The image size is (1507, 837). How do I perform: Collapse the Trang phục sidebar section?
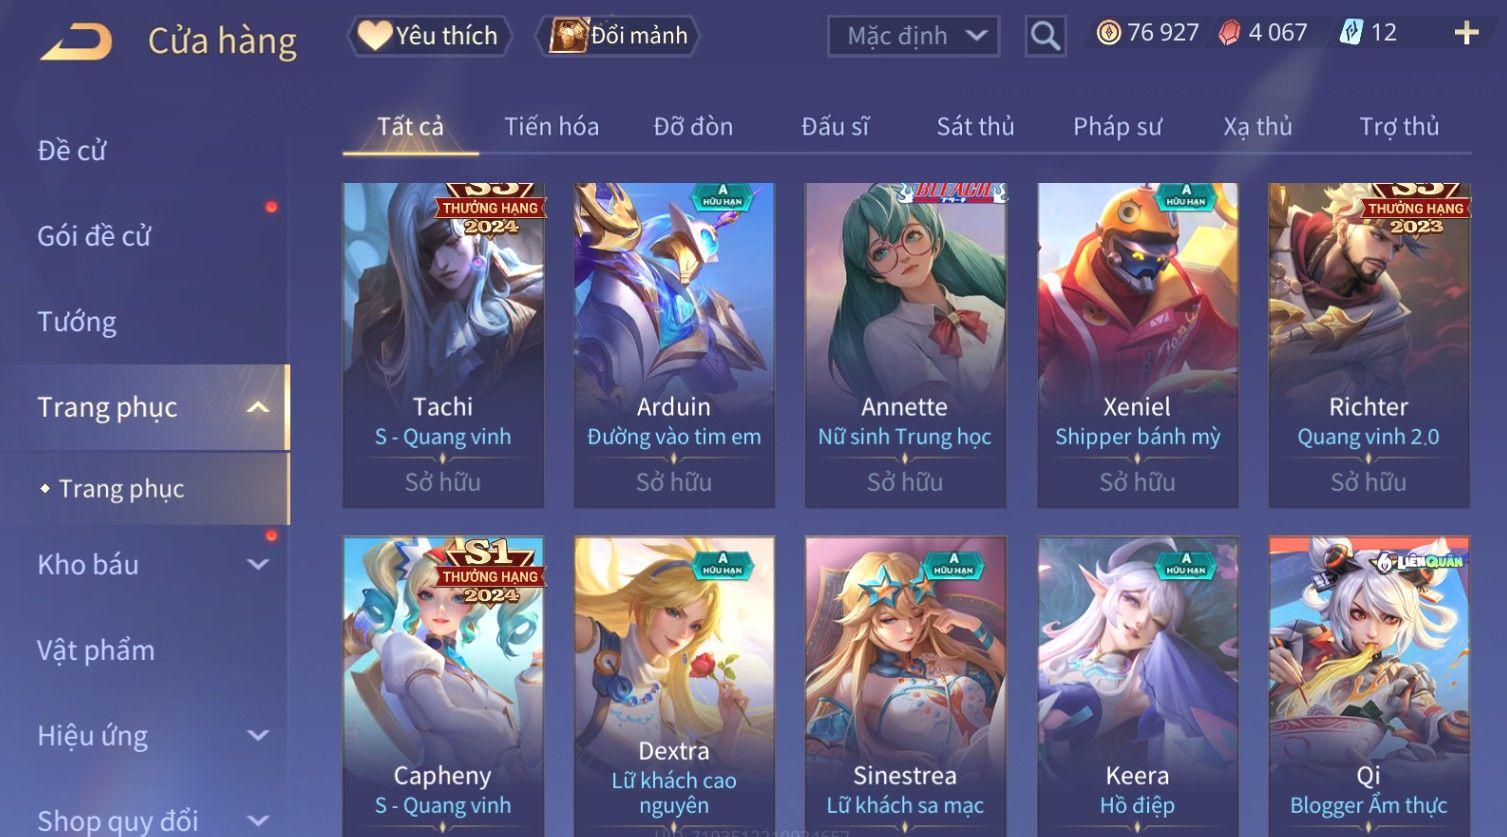tap(258, 407)
